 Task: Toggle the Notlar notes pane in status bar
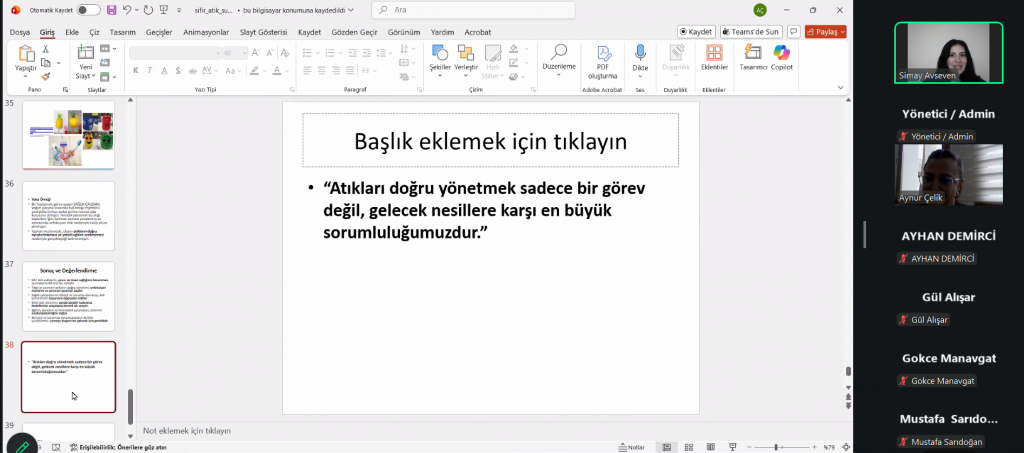click(x=631, y=446)
